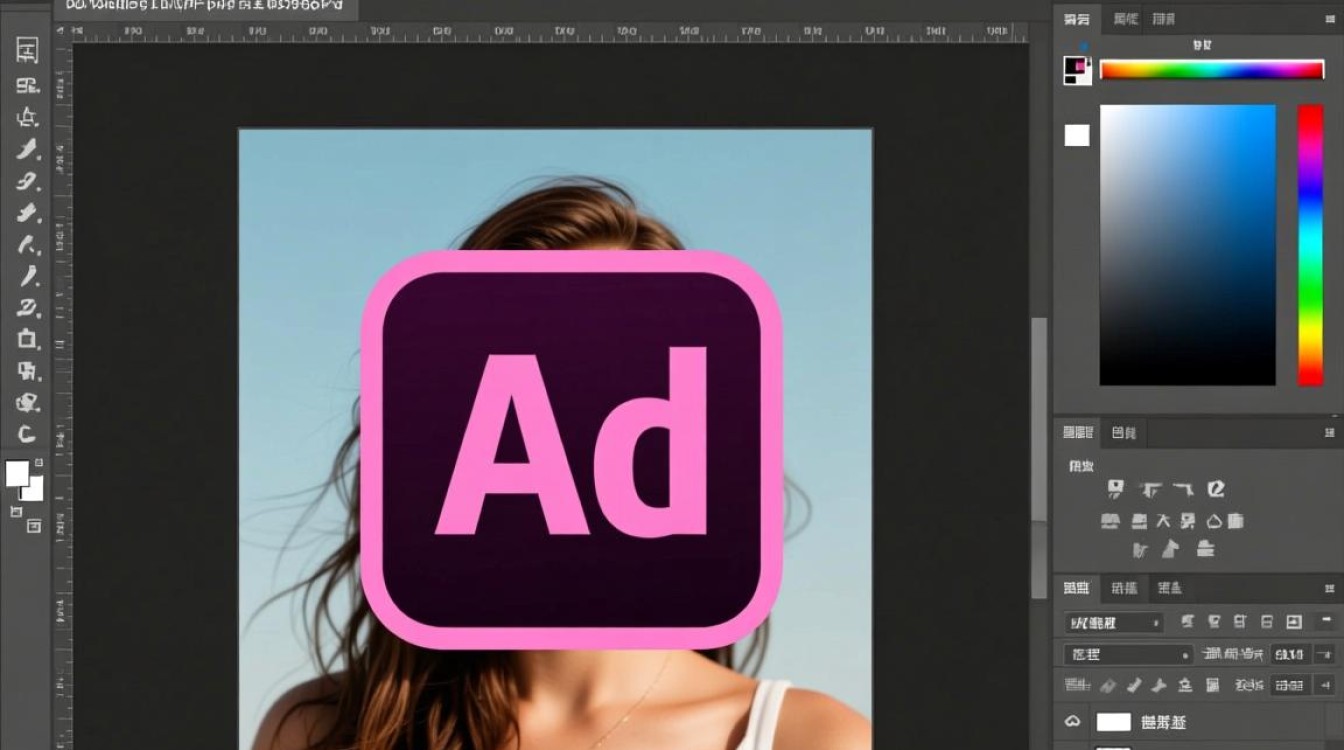
Task: Activate the first tab of the layers panel
Action: (1077, 588)
